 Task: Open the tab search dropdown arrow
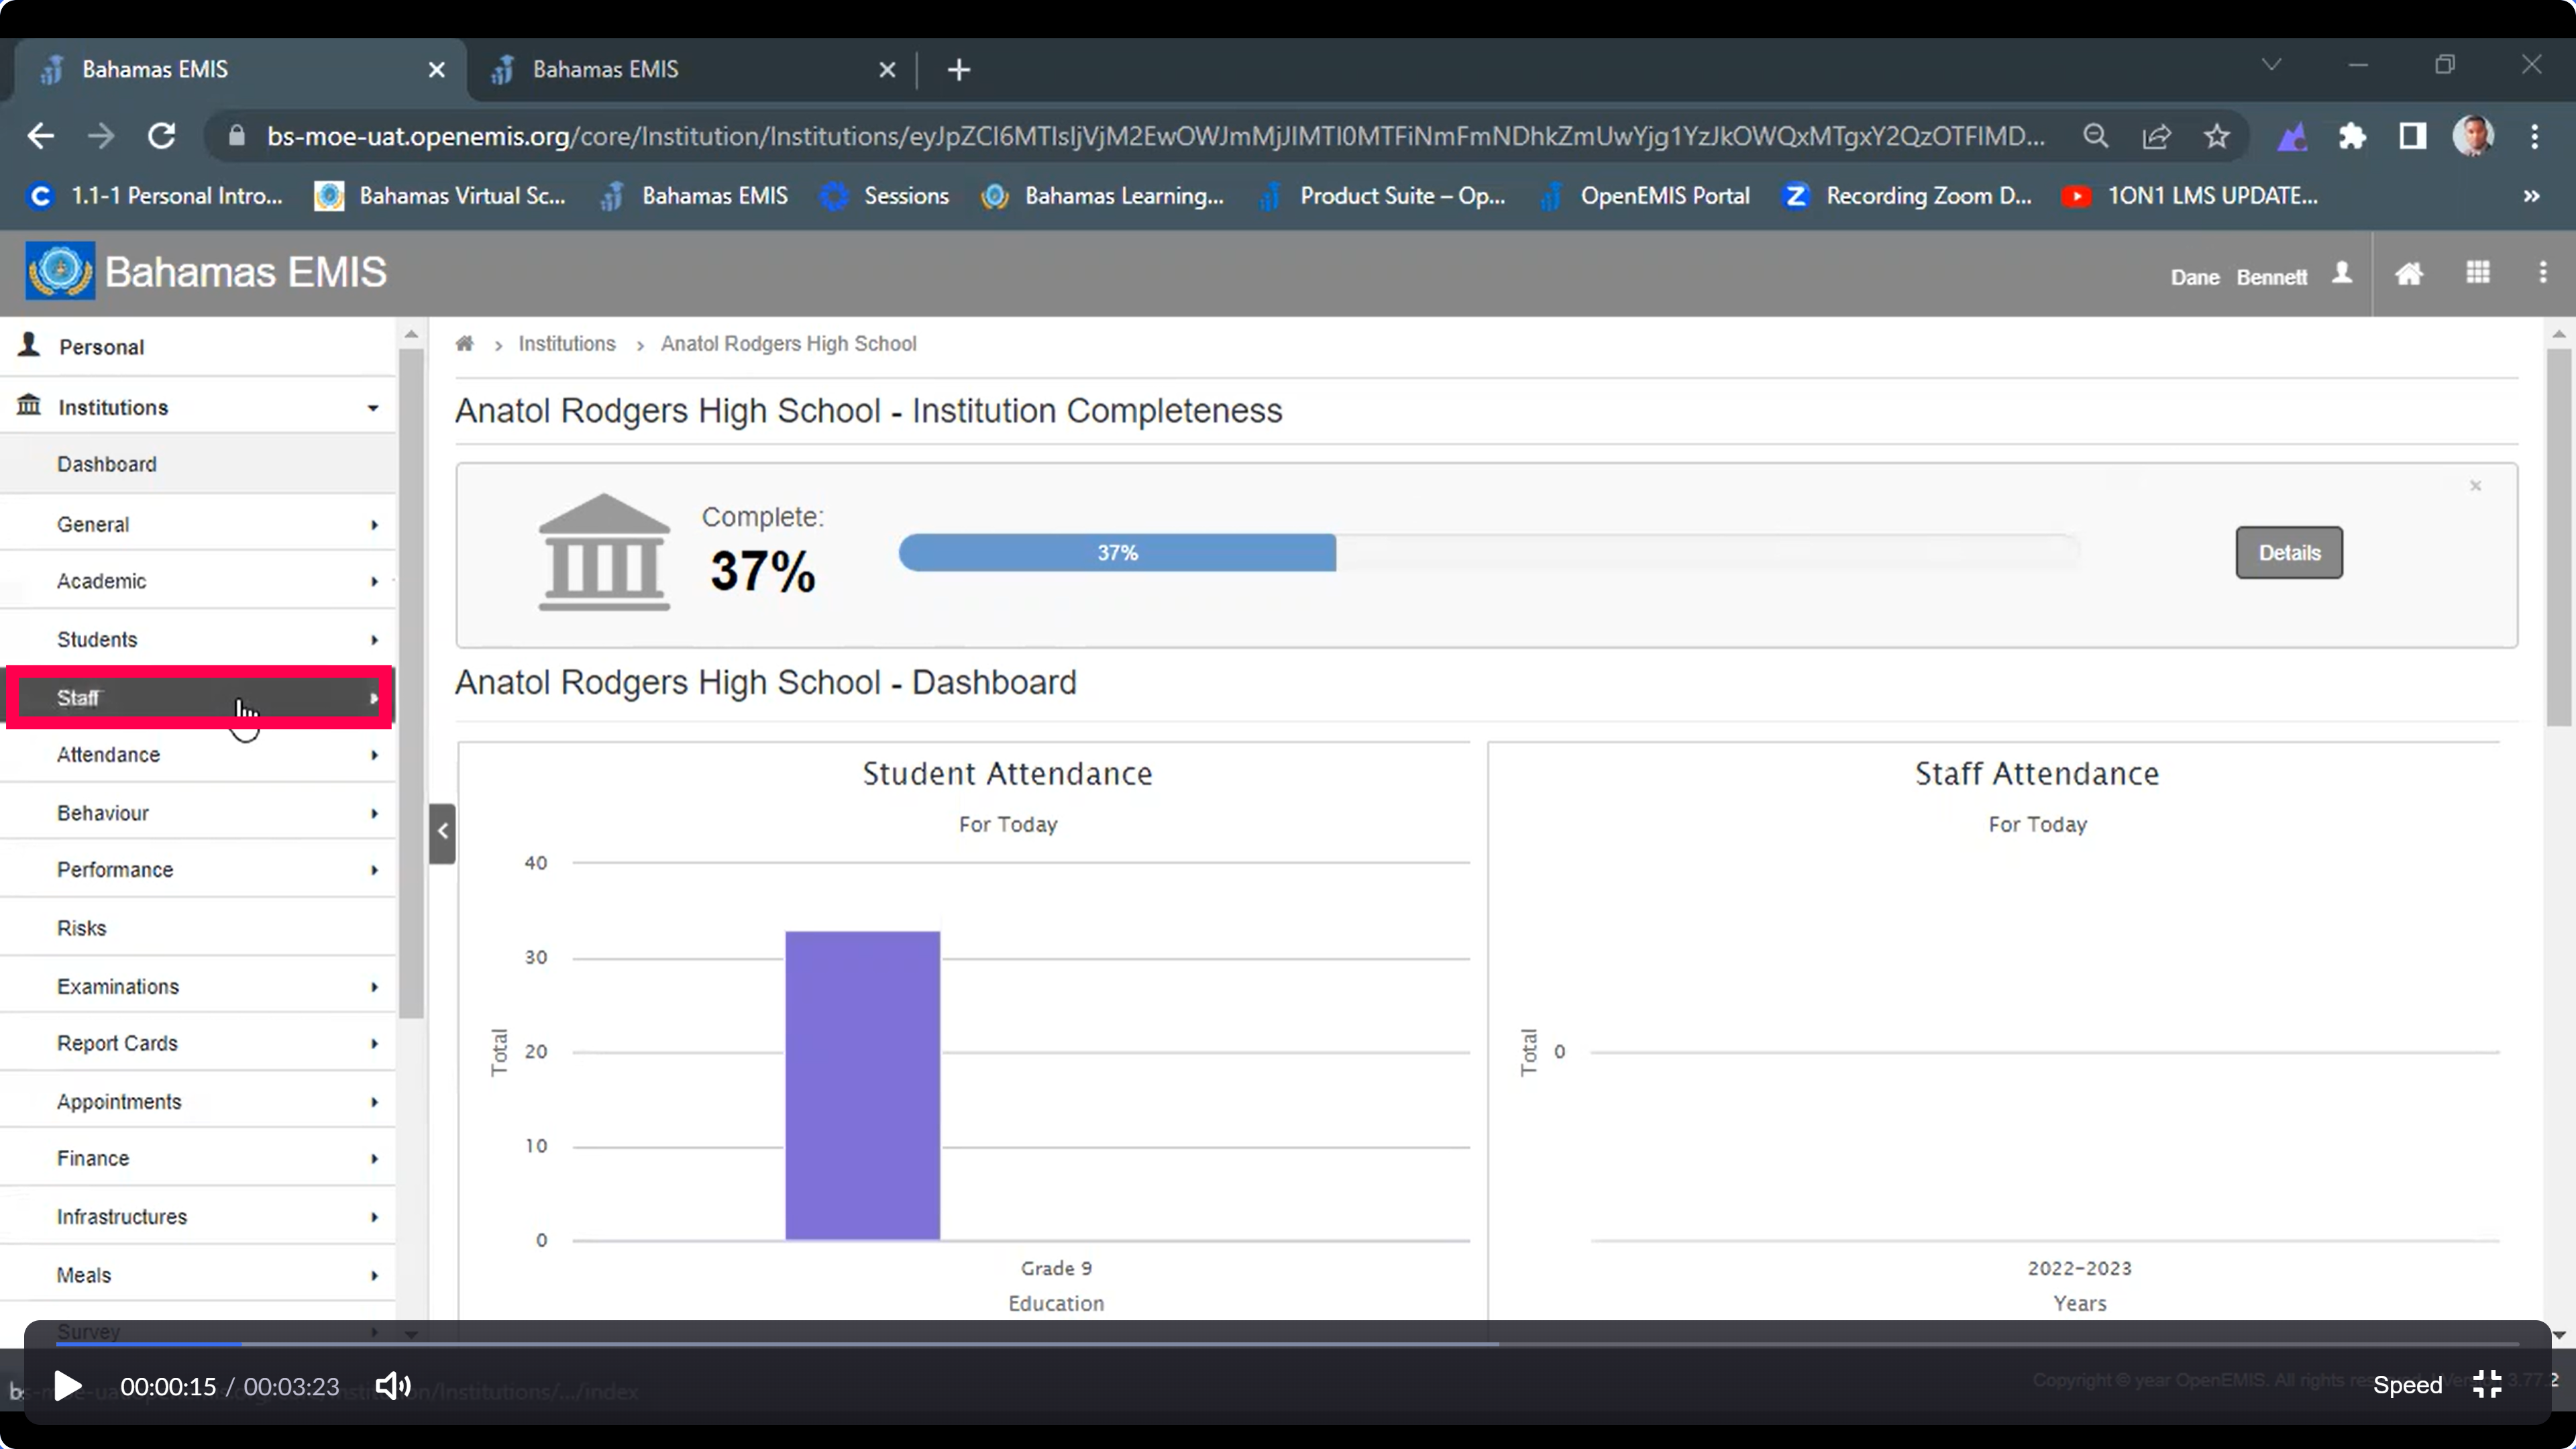2271,65
